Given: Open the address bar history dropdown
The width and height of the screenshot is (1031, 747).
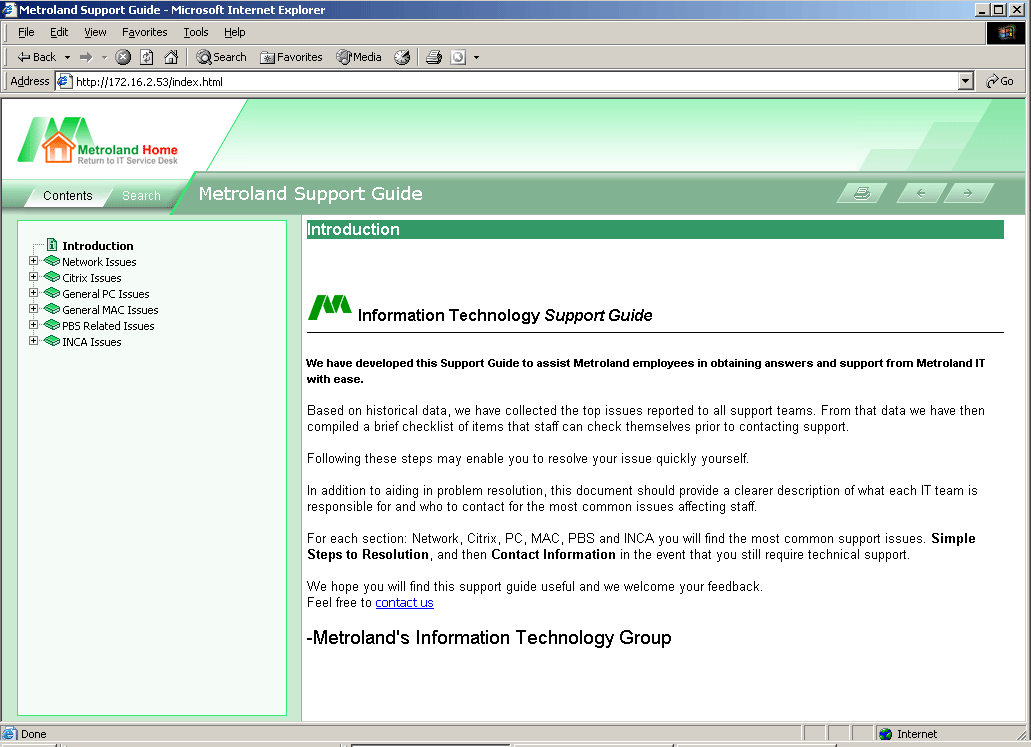Looking at the screenshot, I should 966,82.
